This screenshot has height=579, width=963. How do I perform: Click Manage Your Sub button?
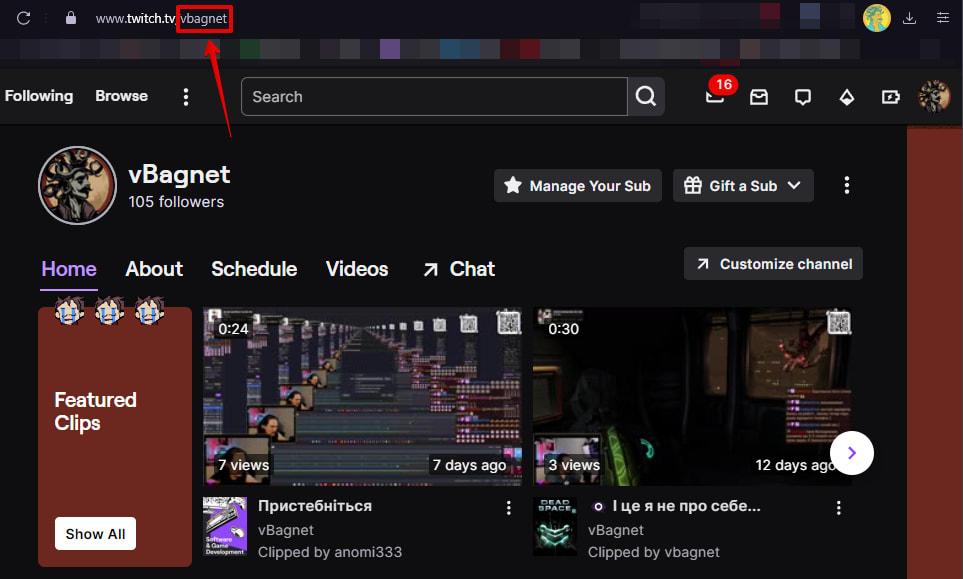578,185
